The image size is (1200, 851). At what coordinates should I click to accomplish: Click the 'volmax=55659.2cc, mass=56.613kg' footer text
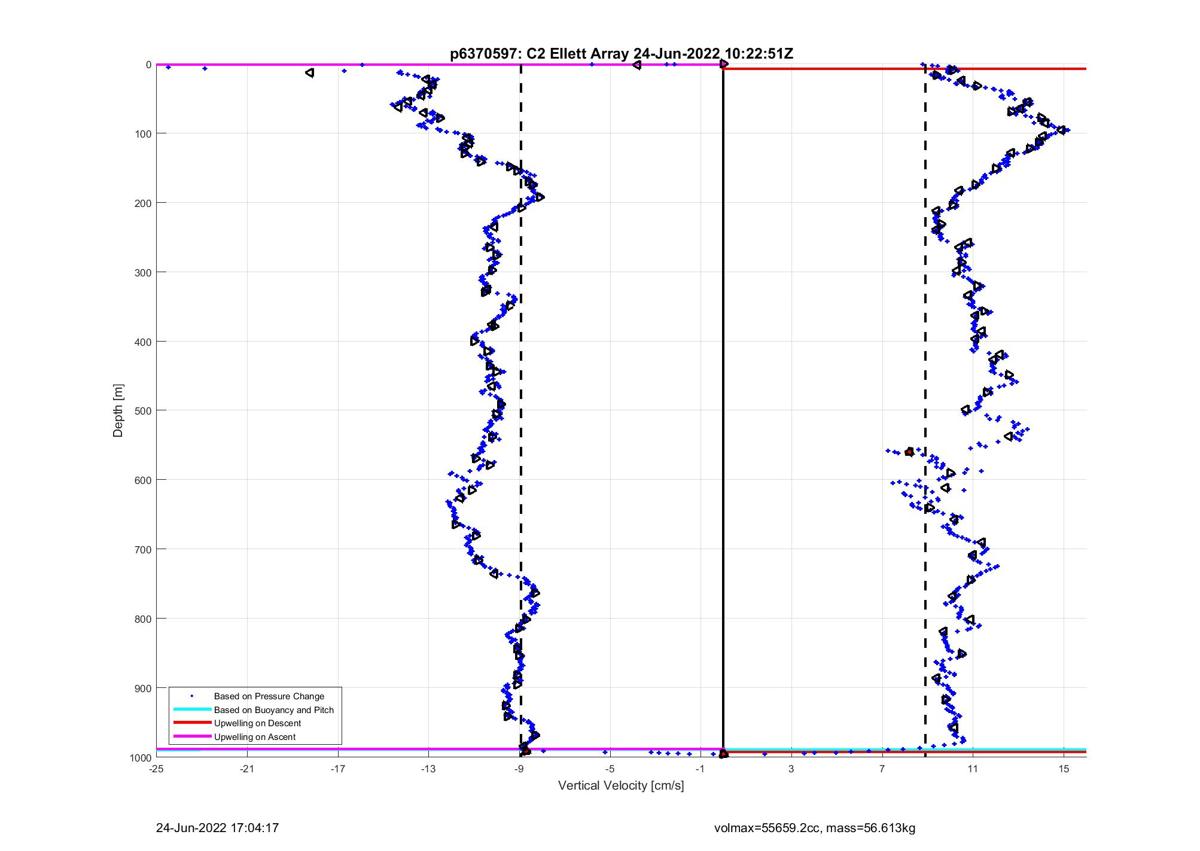coord(815,829)
